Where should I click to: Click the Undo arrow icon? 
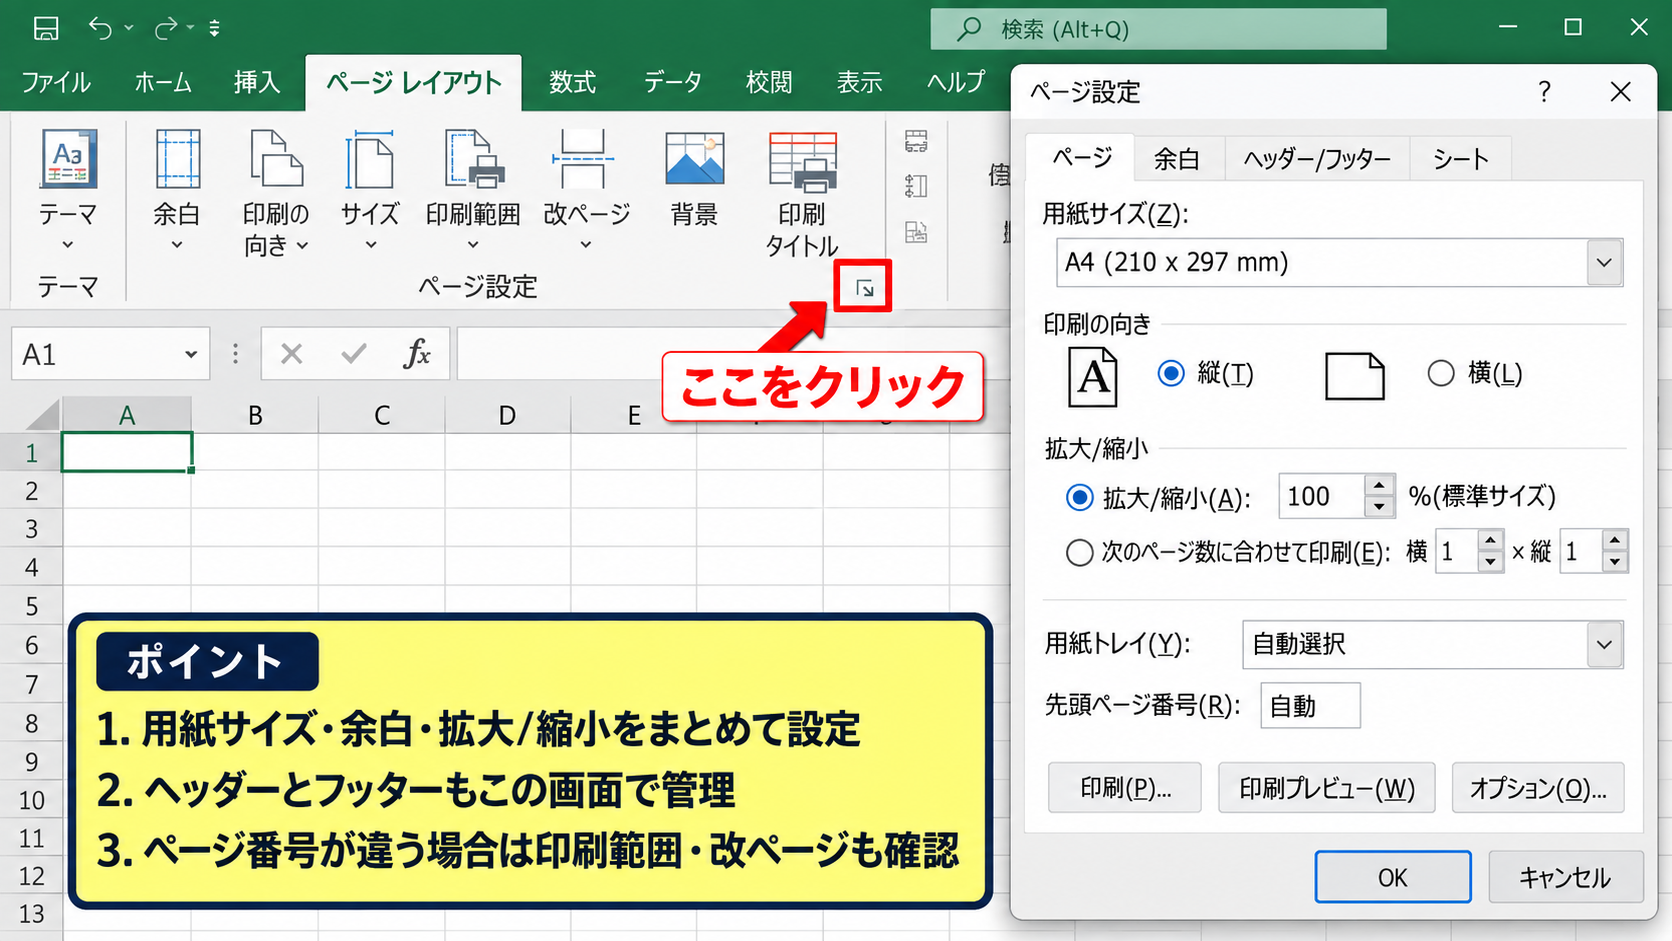pyautogui.click(x=101, y=28)
